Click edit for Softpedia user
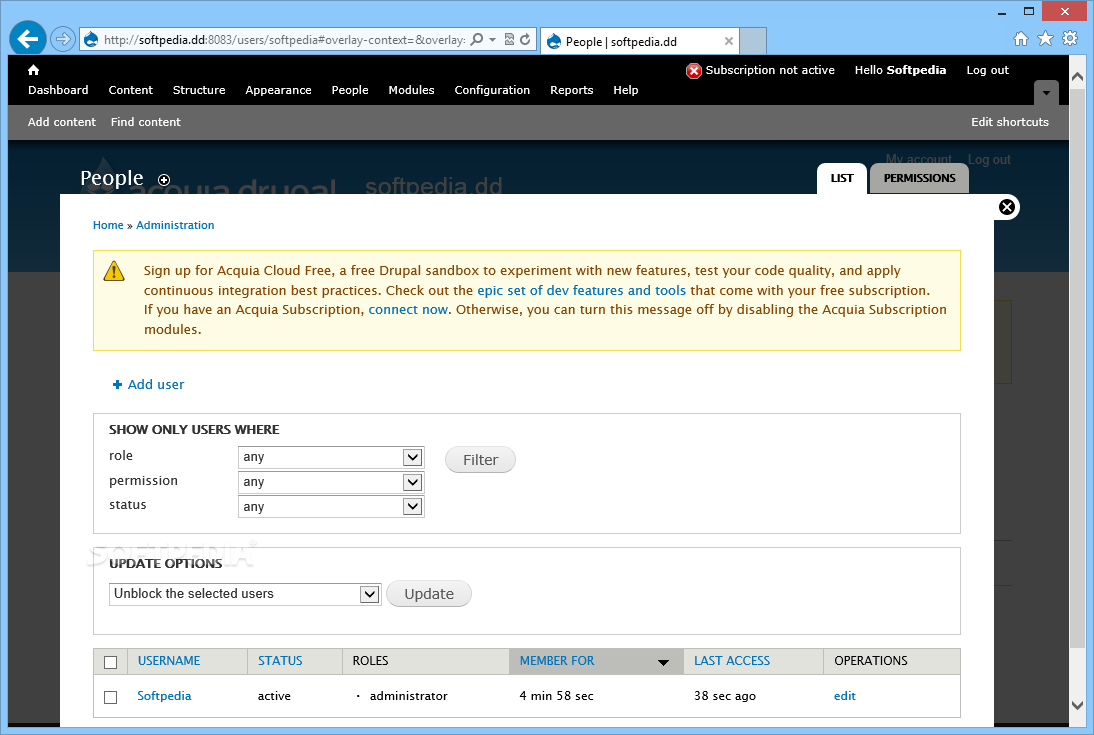 844,696
